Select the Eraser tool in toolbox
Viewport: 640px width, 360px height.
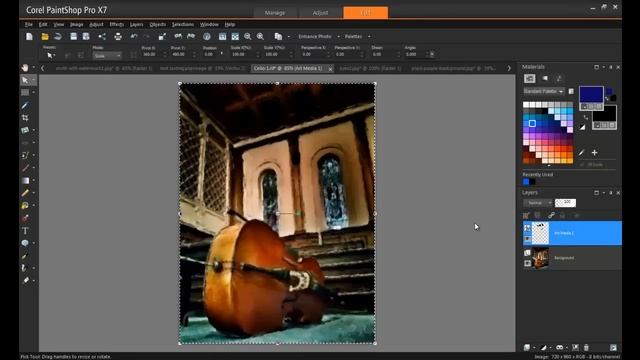coord(25,280)
